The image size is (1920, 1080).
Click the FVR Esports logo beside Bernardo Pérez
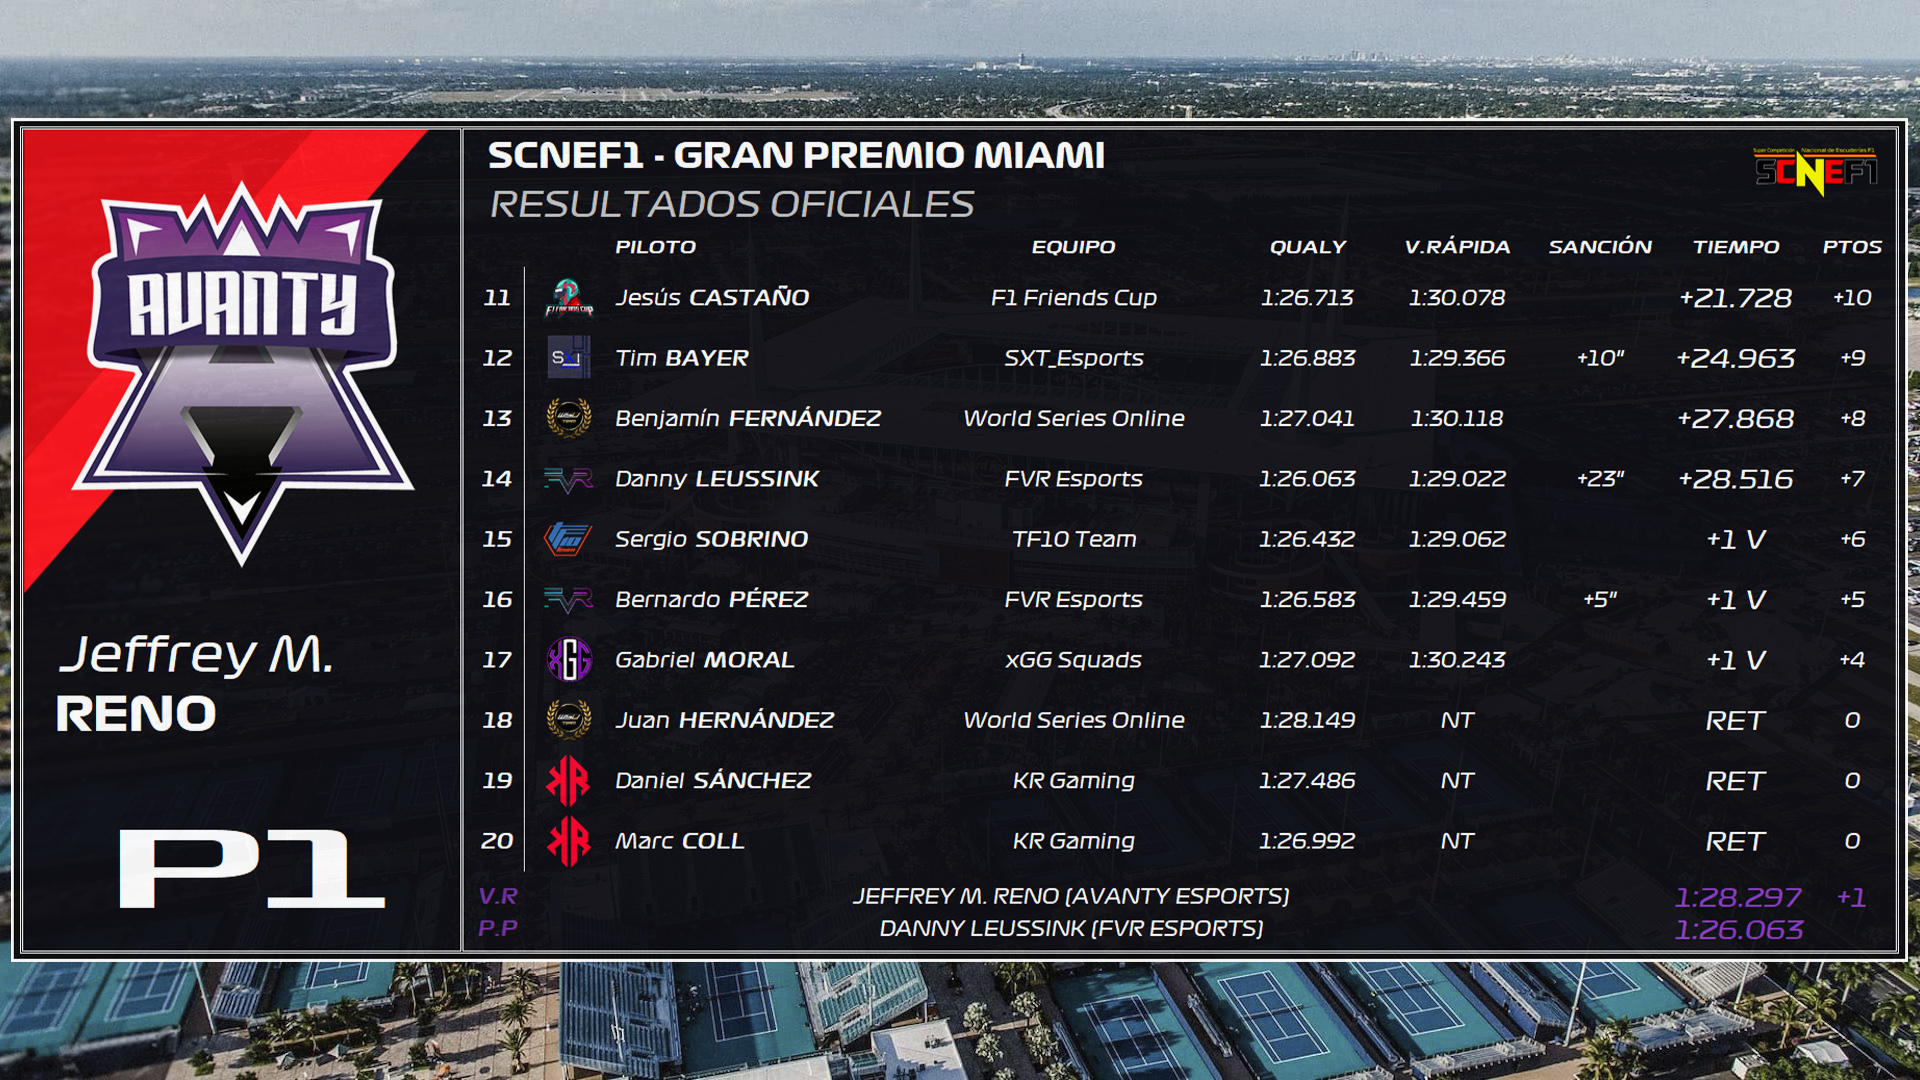pyautogui.click(x=569, y=599)
